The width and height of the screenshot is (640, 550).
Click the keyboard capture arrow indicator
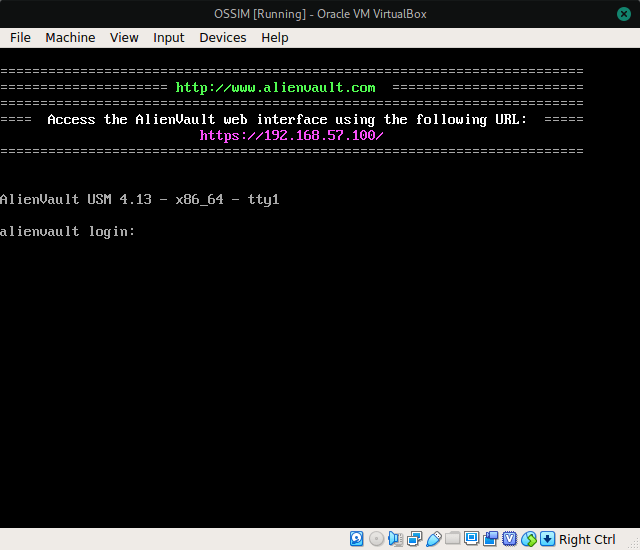pos(547,539)
